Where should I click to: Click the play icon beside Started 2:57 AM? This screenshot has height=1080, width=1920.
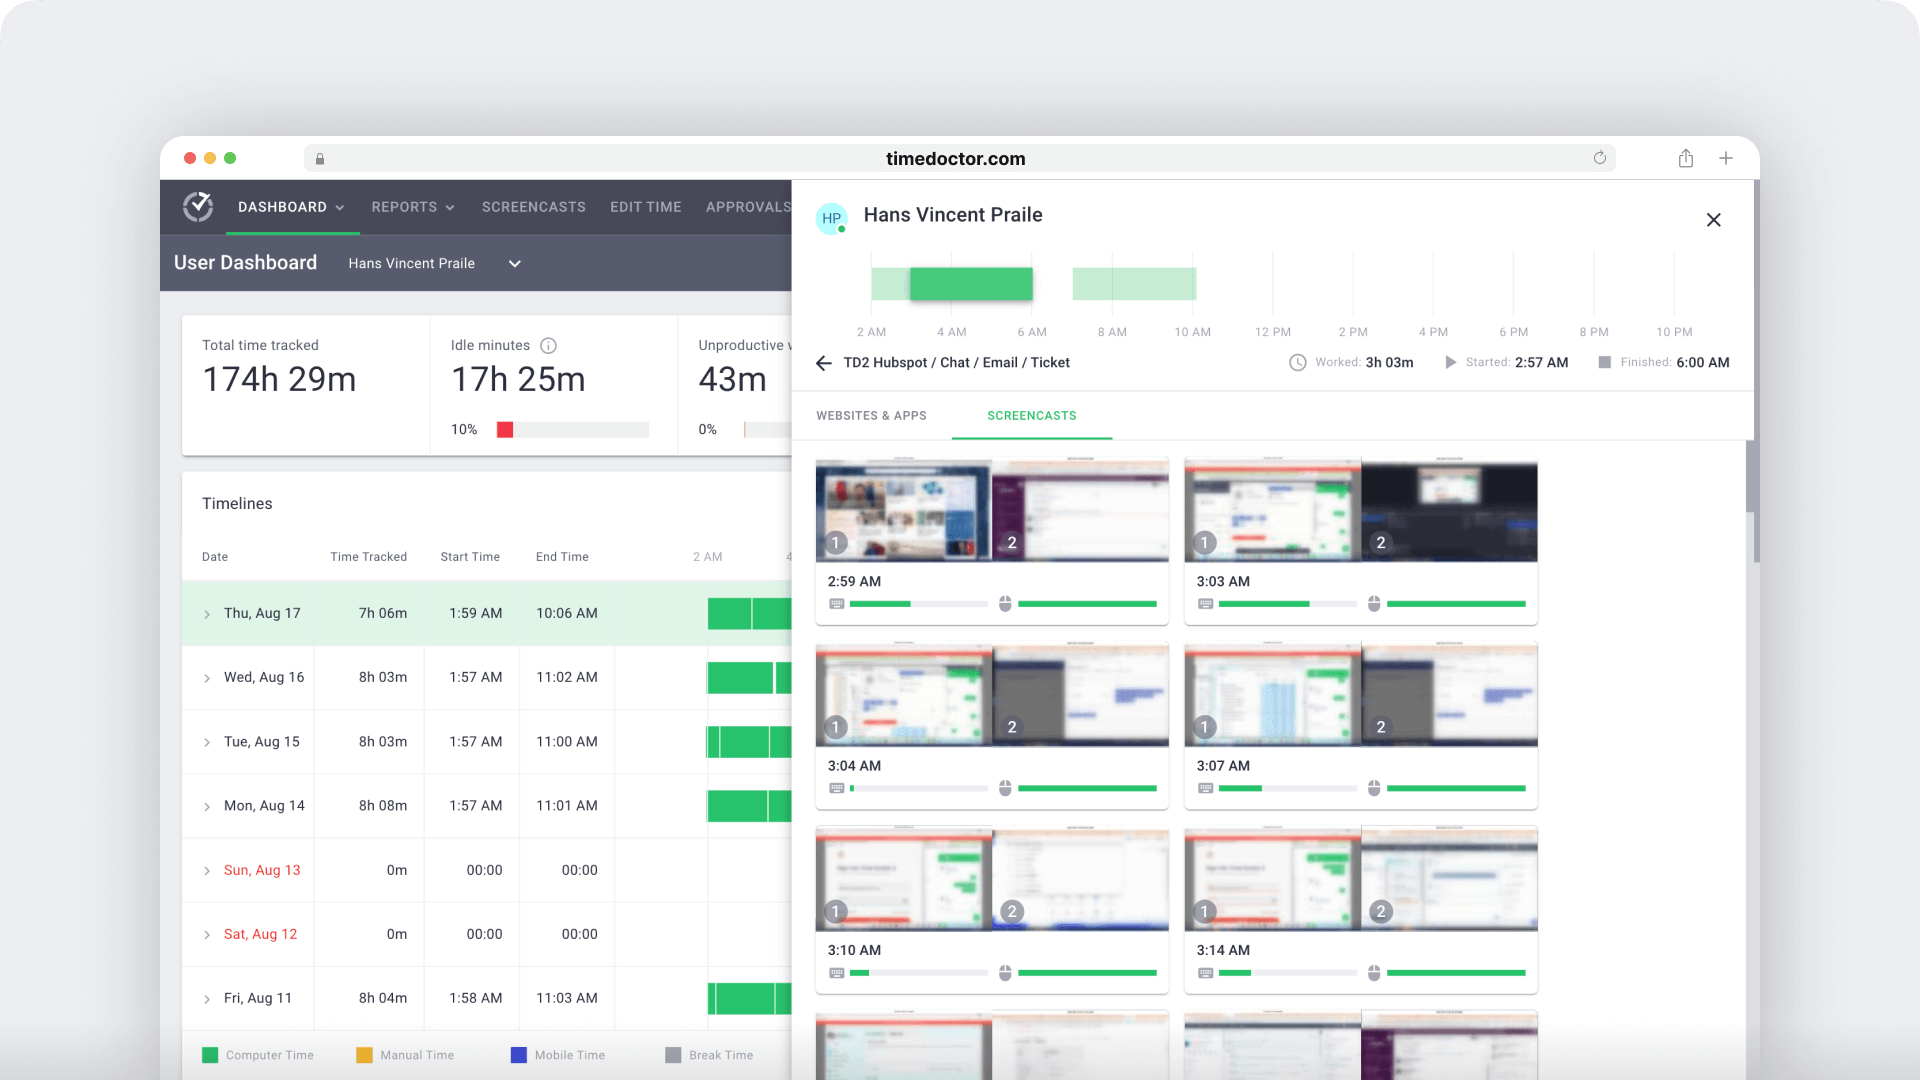1450,363
